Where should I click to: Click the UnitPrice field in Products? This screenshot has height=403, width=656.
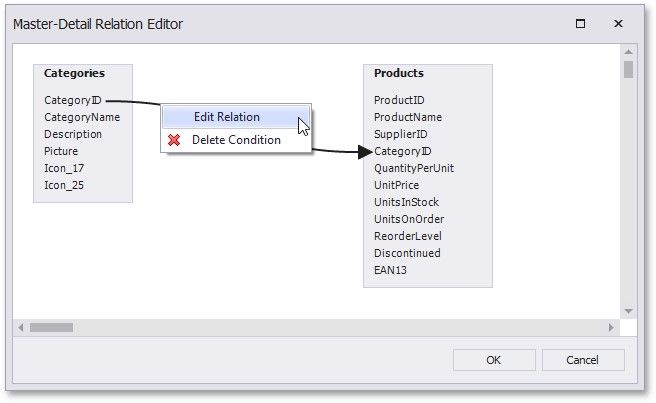(397, 185)
